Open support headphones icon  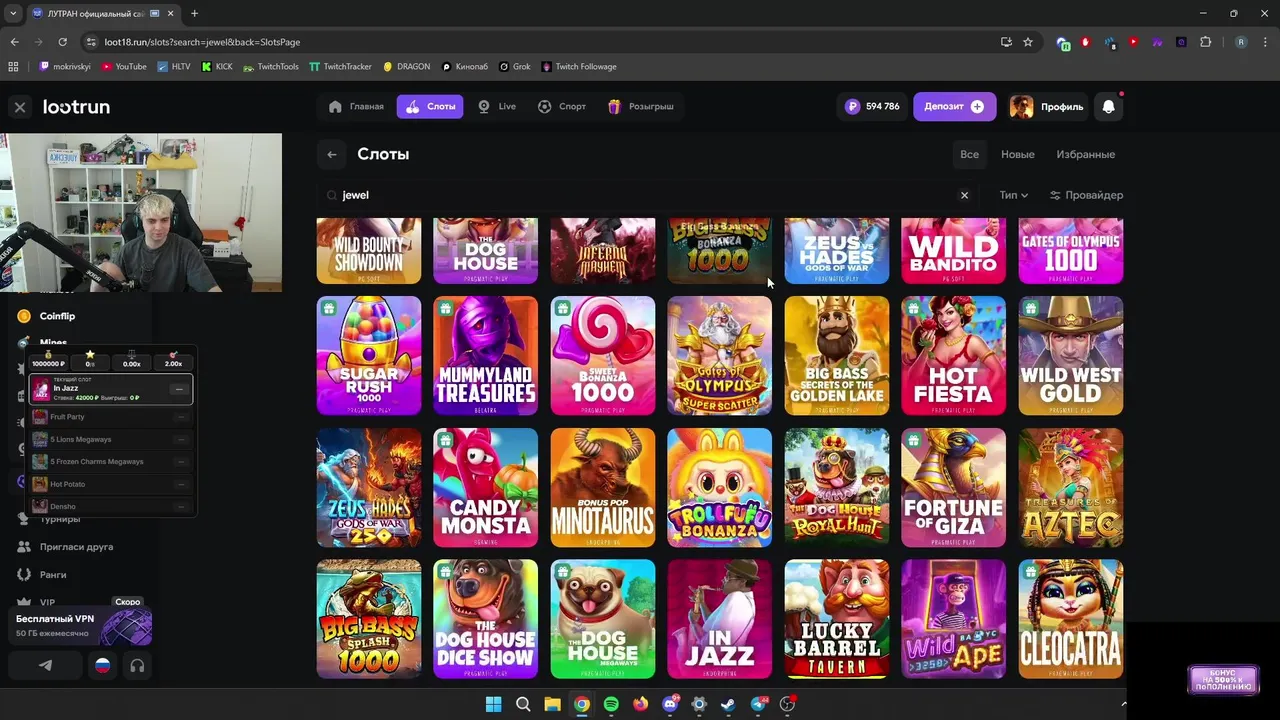[137, 665]
